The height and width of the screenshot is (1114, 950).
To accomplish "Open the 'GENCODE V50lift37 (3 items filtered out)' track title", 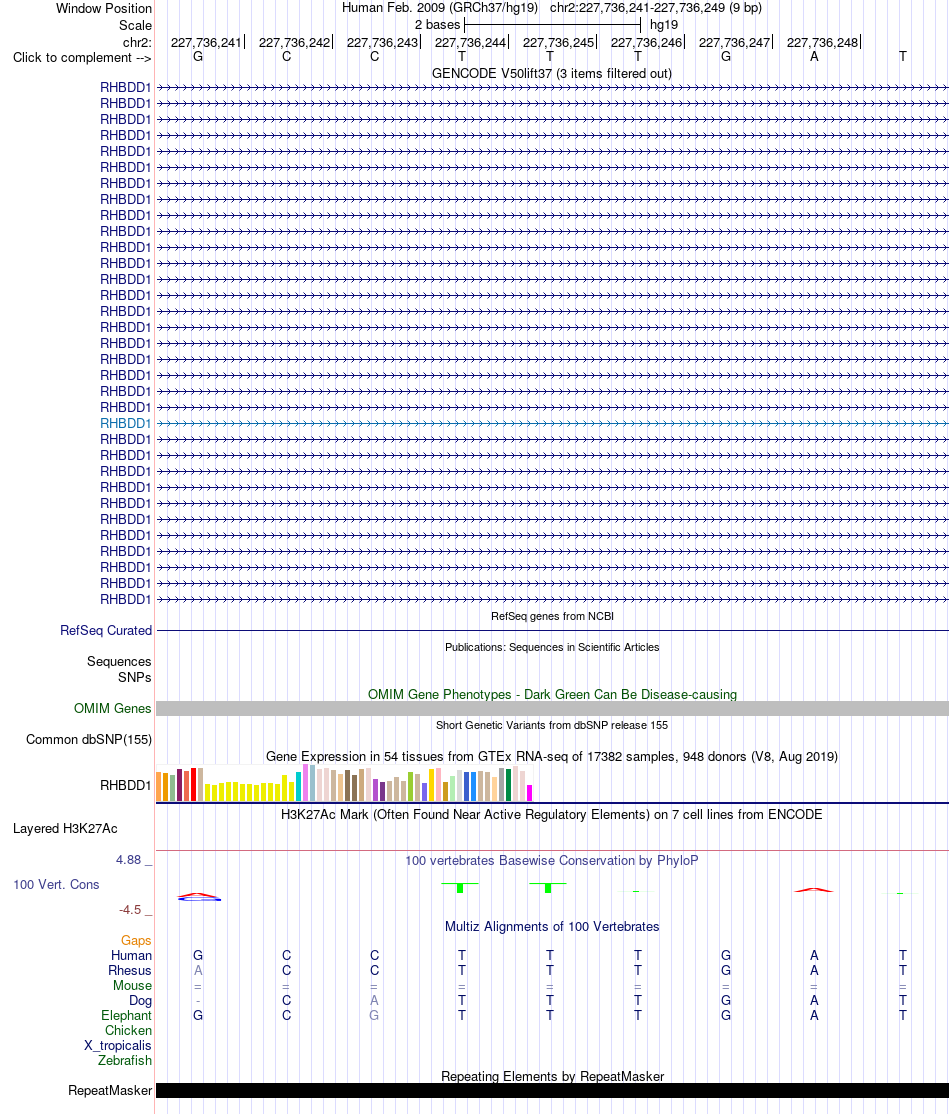I will coord(552,73).
